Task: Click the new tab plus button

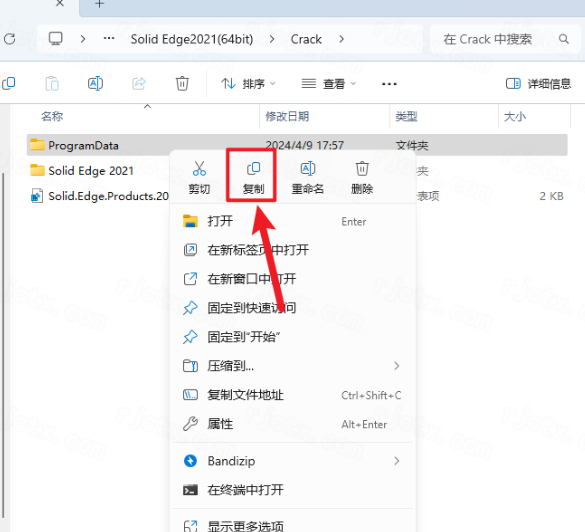Action: coord(99,4)
